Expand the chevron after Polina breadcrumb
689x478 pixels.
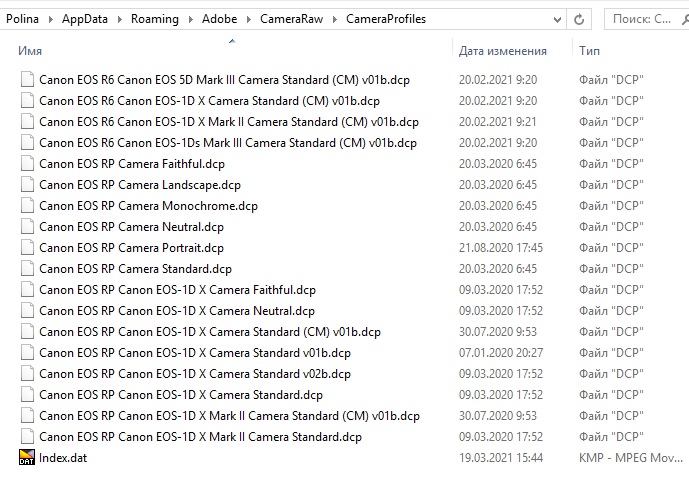coord(51,19)
